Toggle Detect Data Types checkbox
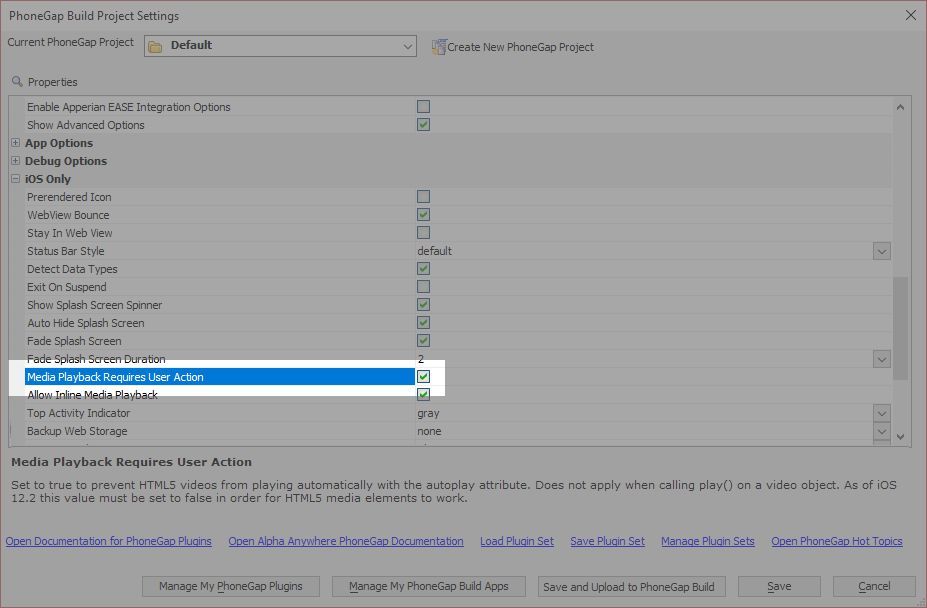Image resolution: width=927 pixels, height=608 pixels. coord(423,269)
